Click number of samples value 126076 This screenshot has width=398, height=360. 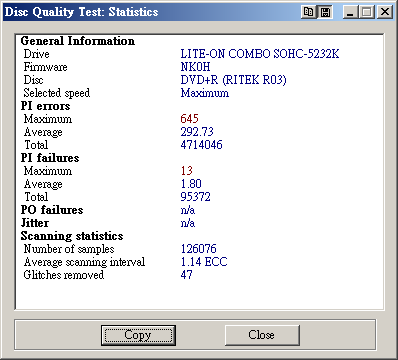point(198,249)
